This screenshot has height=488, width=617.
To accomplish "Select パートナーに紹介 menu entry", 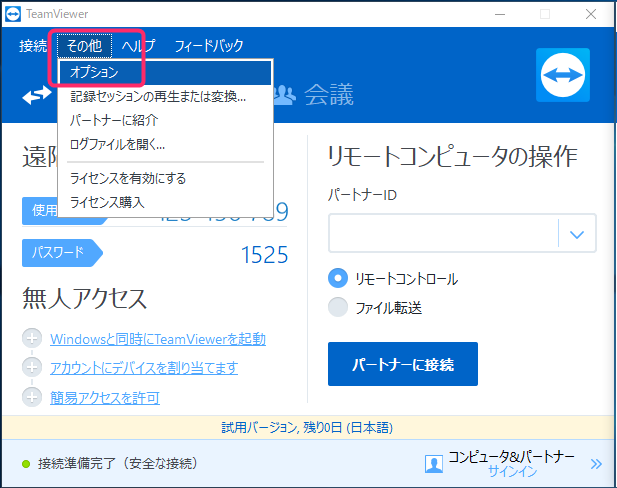I will [165, 120].
